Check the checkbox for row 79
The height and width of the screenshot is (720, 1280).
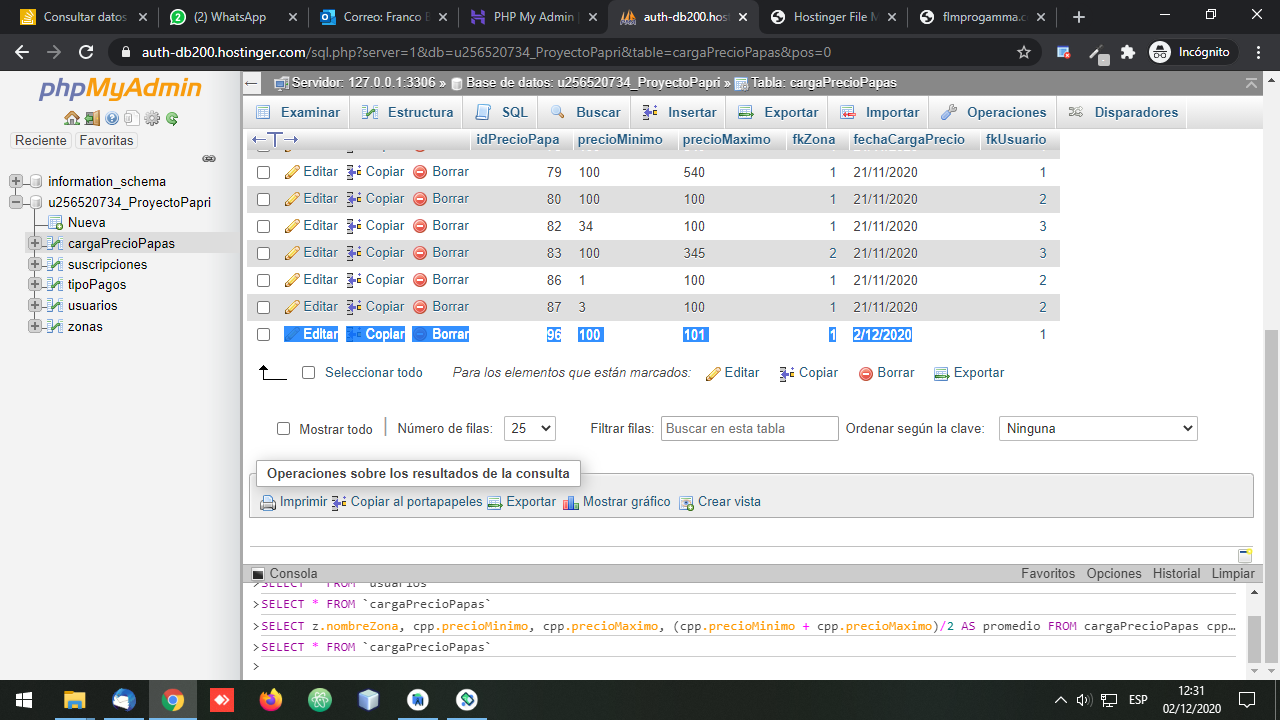point(264,172)
